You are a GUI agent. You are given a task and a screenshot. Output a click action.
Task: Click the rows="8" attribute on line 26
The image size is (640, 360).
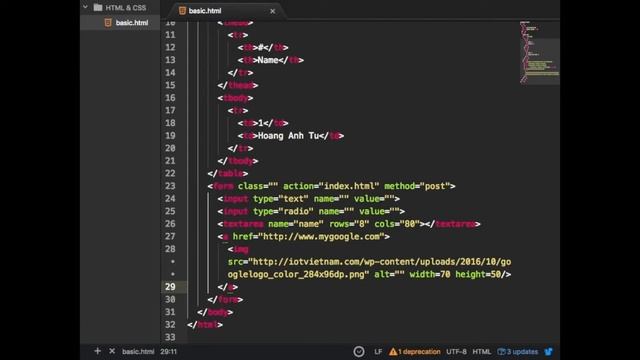pyautogui.click(x=349, y=224)
